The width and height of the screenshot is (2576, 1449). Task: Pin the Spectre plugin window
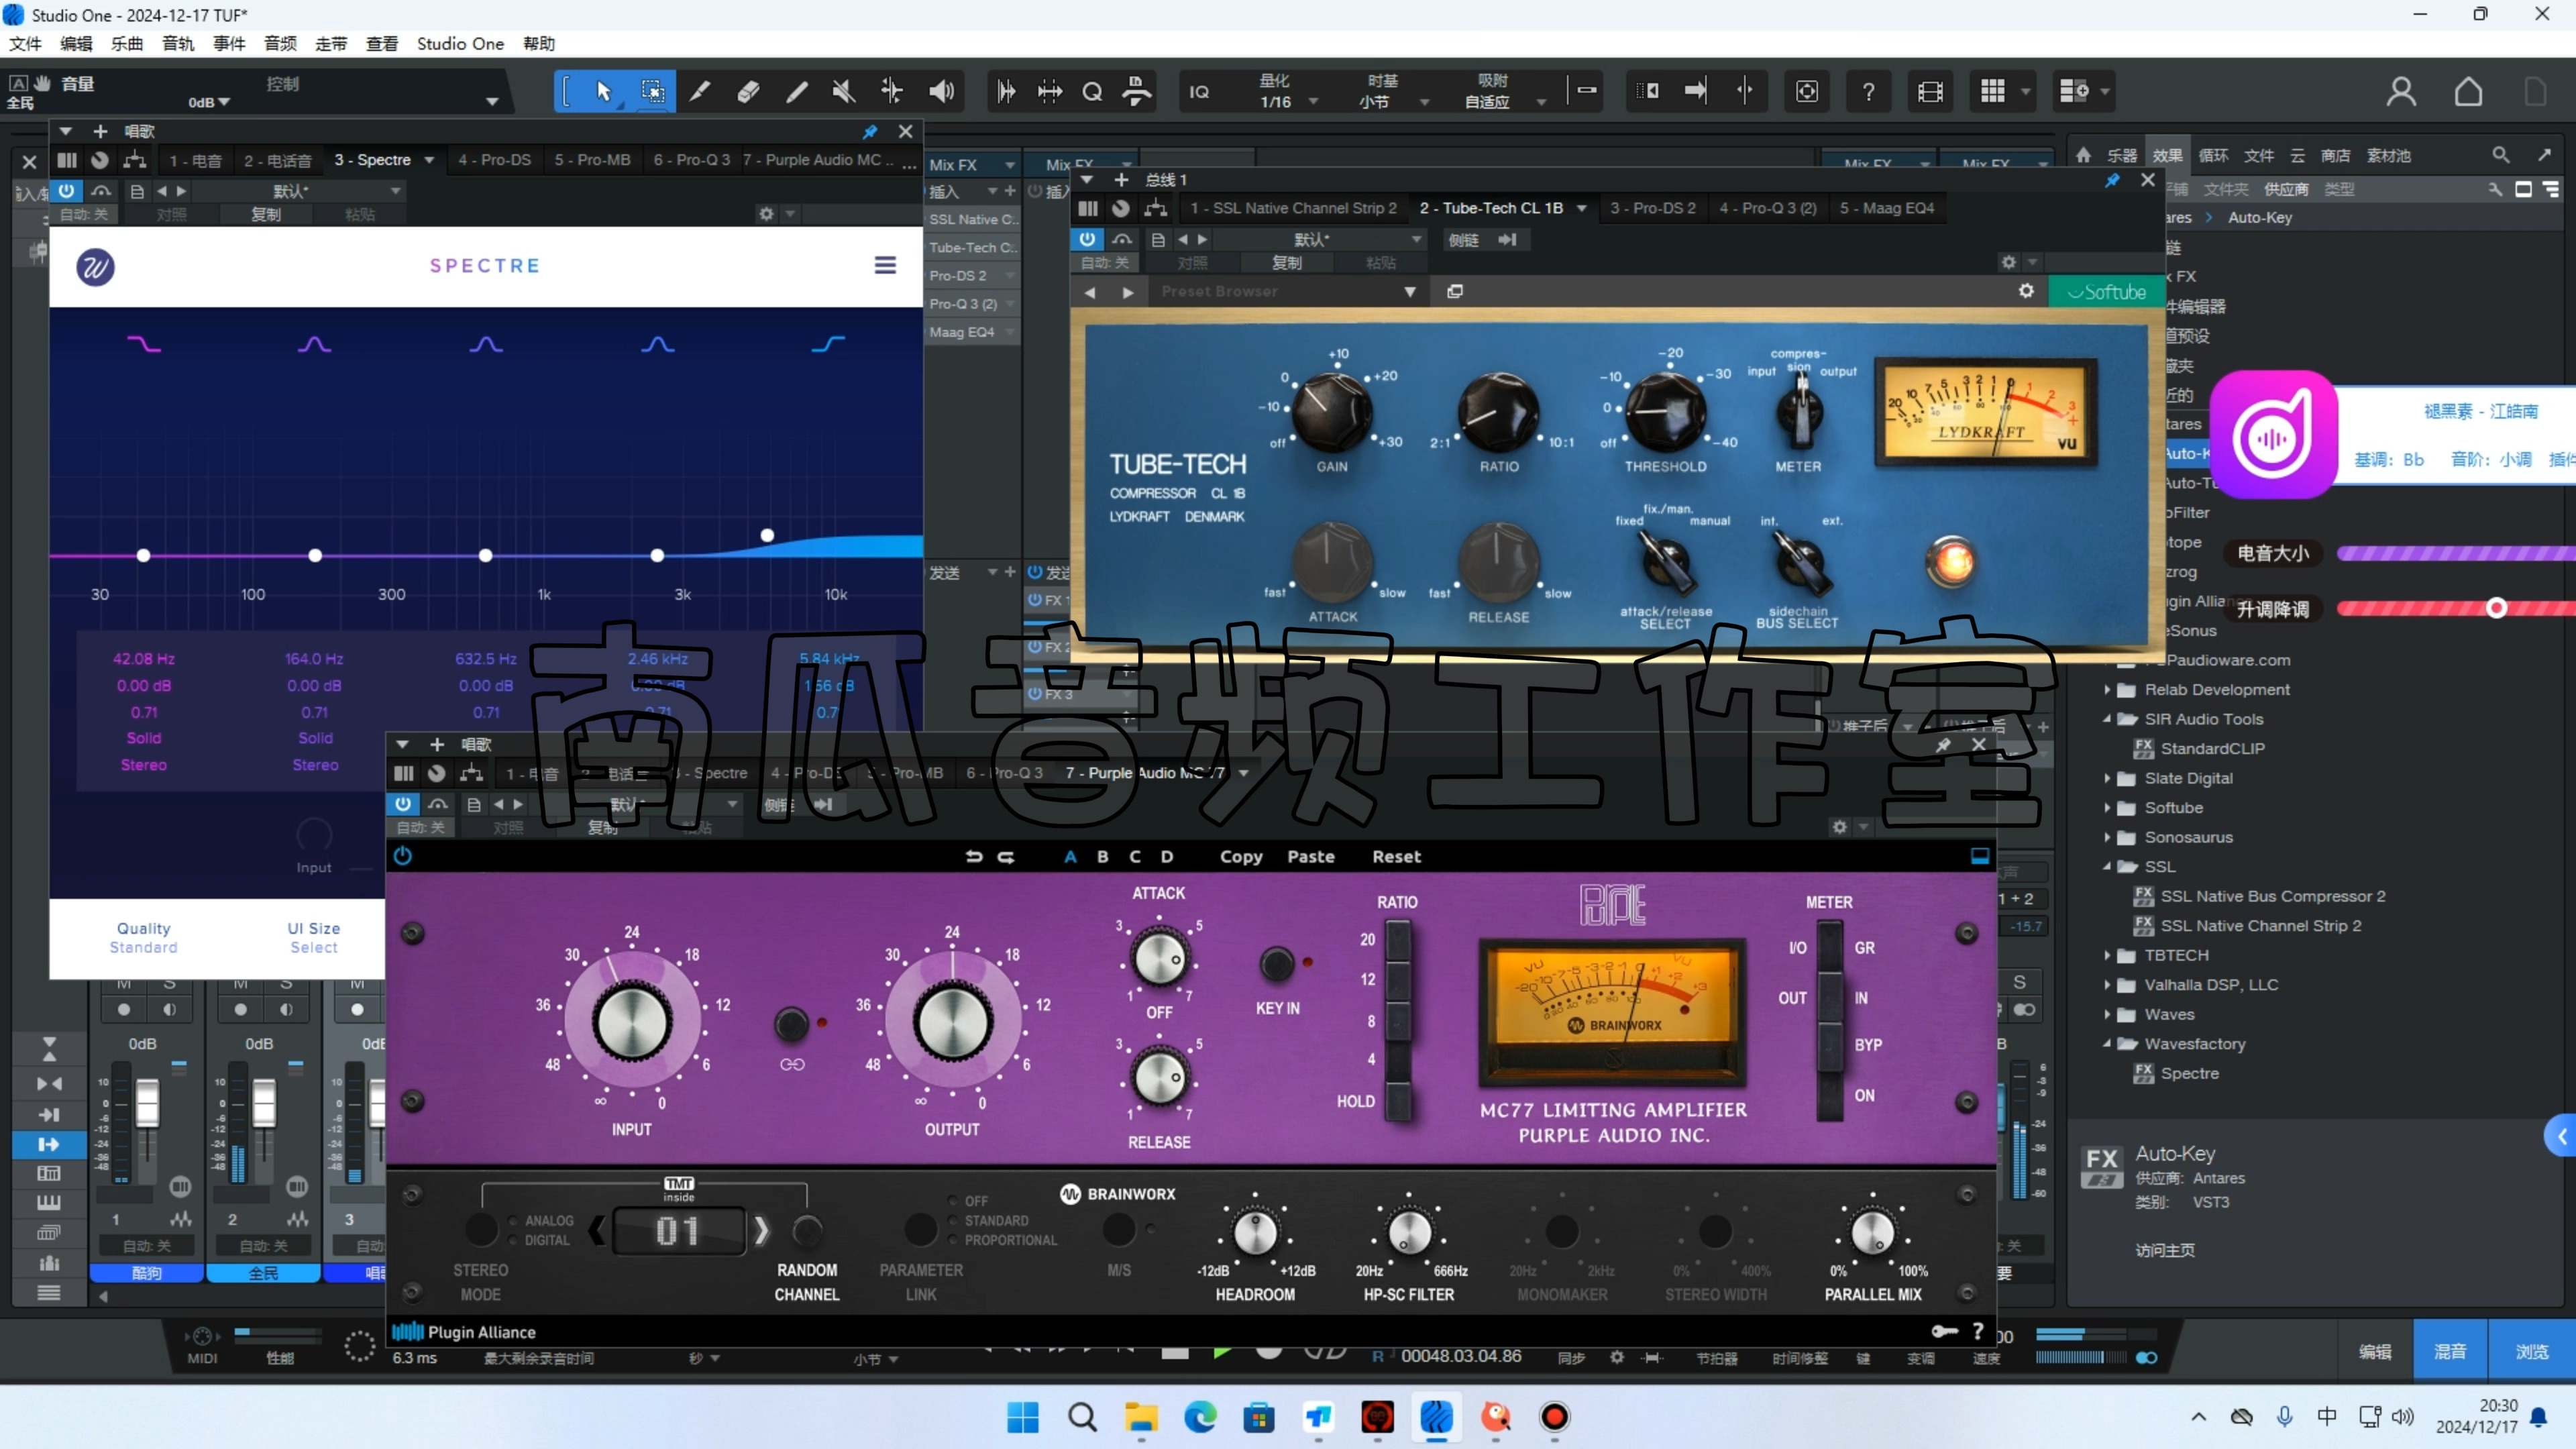click(870, 132)
